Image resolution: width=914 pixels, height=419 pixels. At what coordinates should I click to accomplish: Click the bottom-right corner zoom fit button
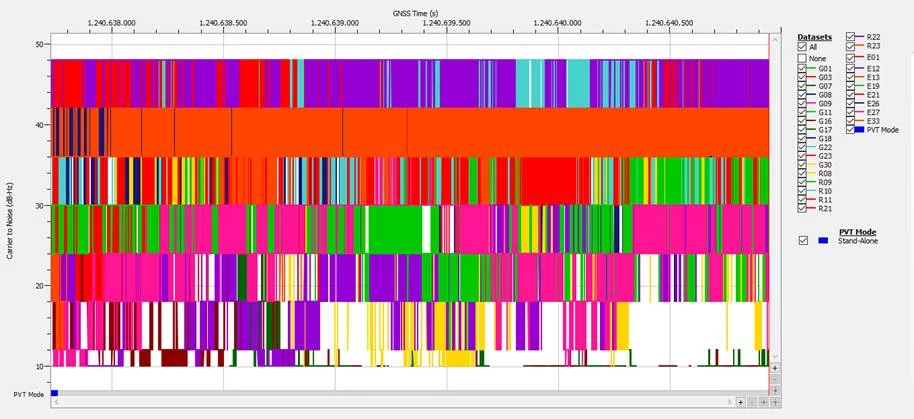pos(775,402)
